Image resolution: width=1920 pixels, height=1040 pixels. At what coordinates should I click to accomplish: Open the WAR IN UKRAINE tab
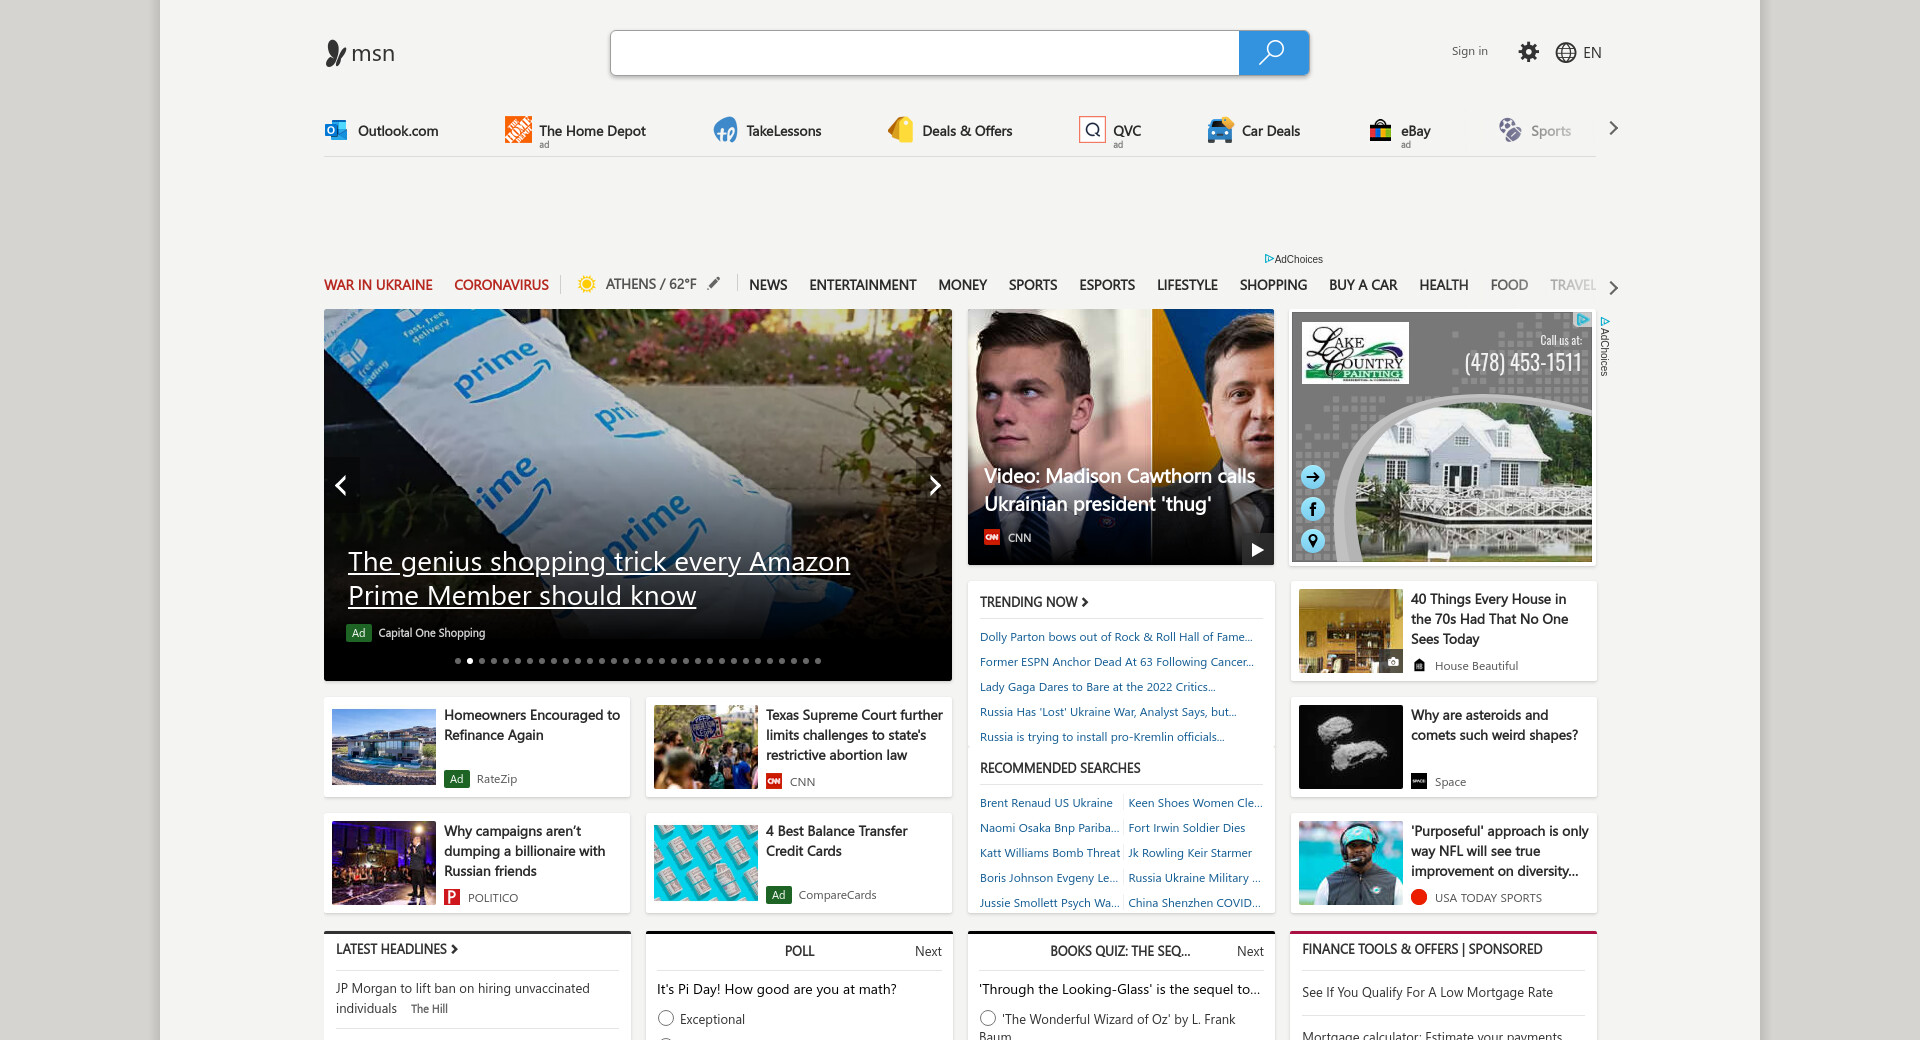click(x=378, y=285)
